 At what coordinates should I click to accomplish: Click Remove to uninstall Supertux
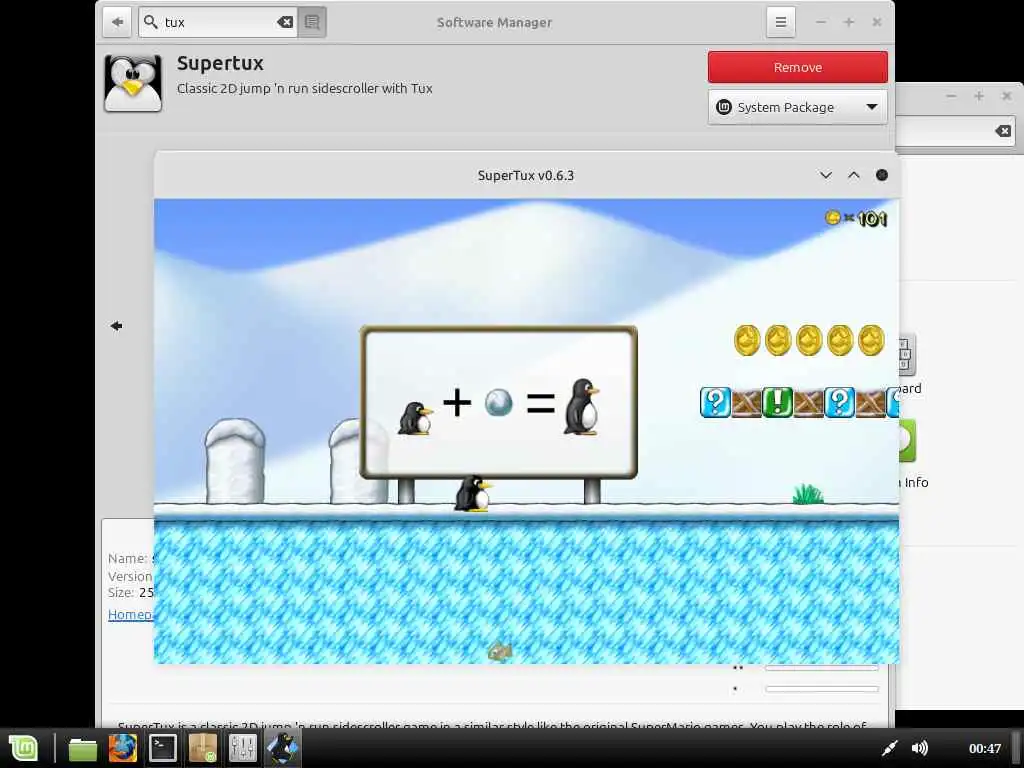coord(797,67)
